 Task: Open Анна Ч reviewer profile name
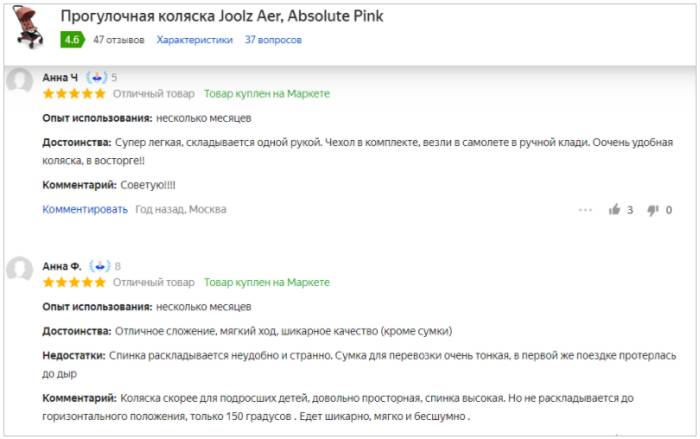click(60, 77)
